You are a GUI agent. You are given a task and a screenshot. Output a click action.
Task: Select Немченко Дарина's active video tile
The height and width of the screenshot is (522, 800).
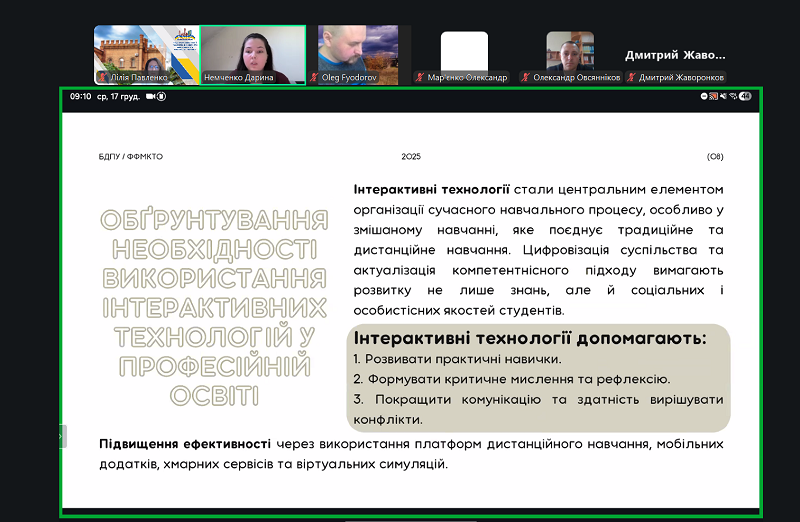click(x=253, y=50)
